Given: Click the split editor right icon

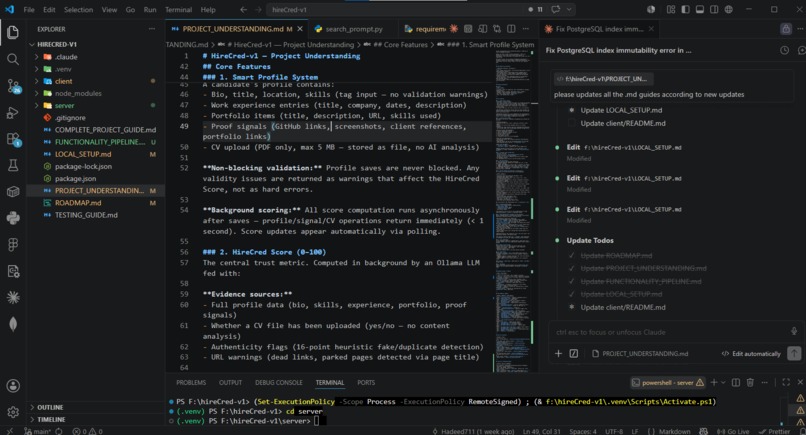Looking at the screenshot, I should (511, 29).
